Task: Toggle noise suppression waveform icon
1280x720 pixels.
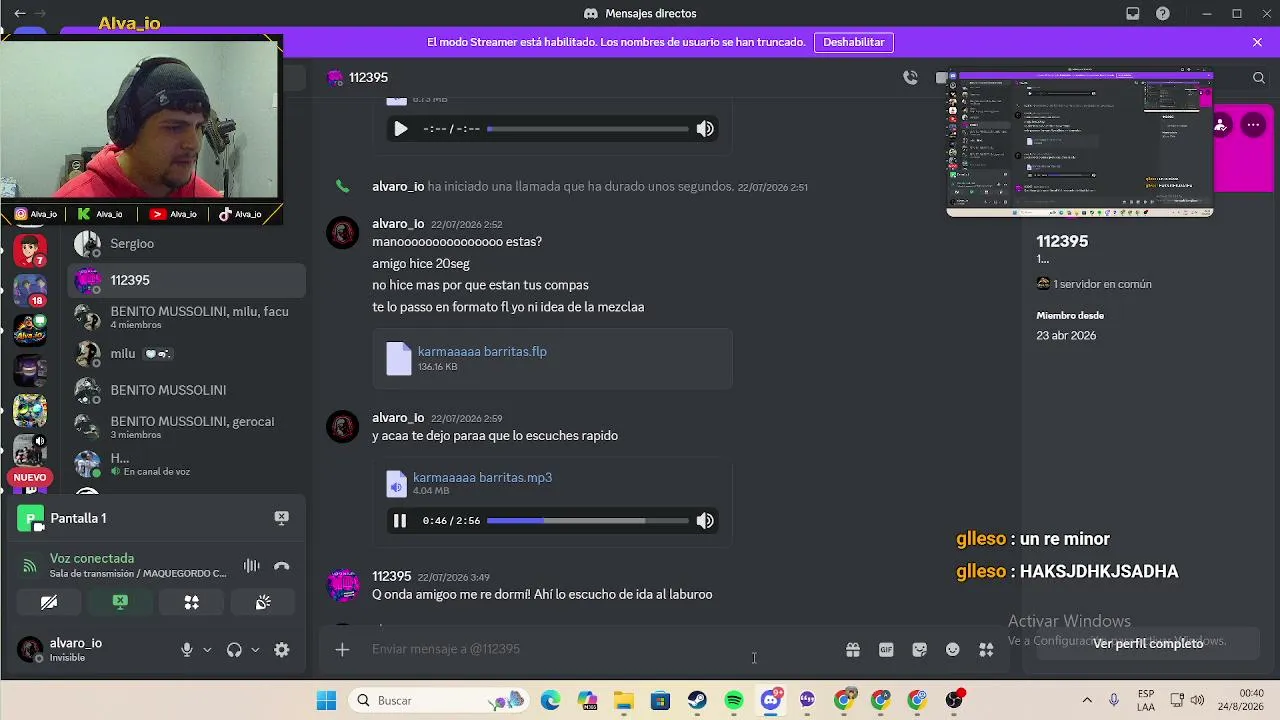Action: click(251, 566)
